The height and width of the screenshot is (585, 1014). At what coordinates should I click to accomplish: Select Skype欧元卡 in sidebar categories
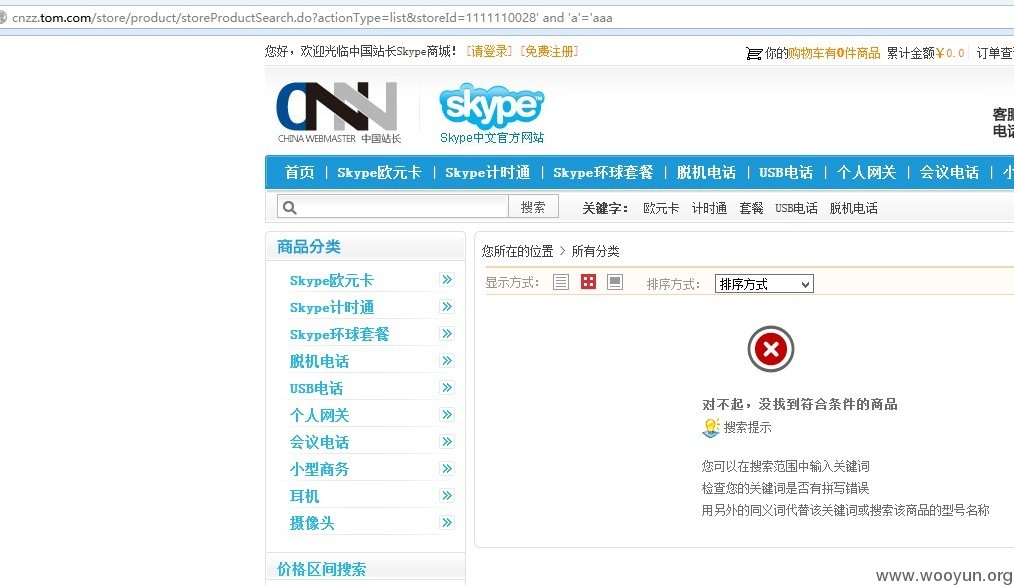(331, 281)
